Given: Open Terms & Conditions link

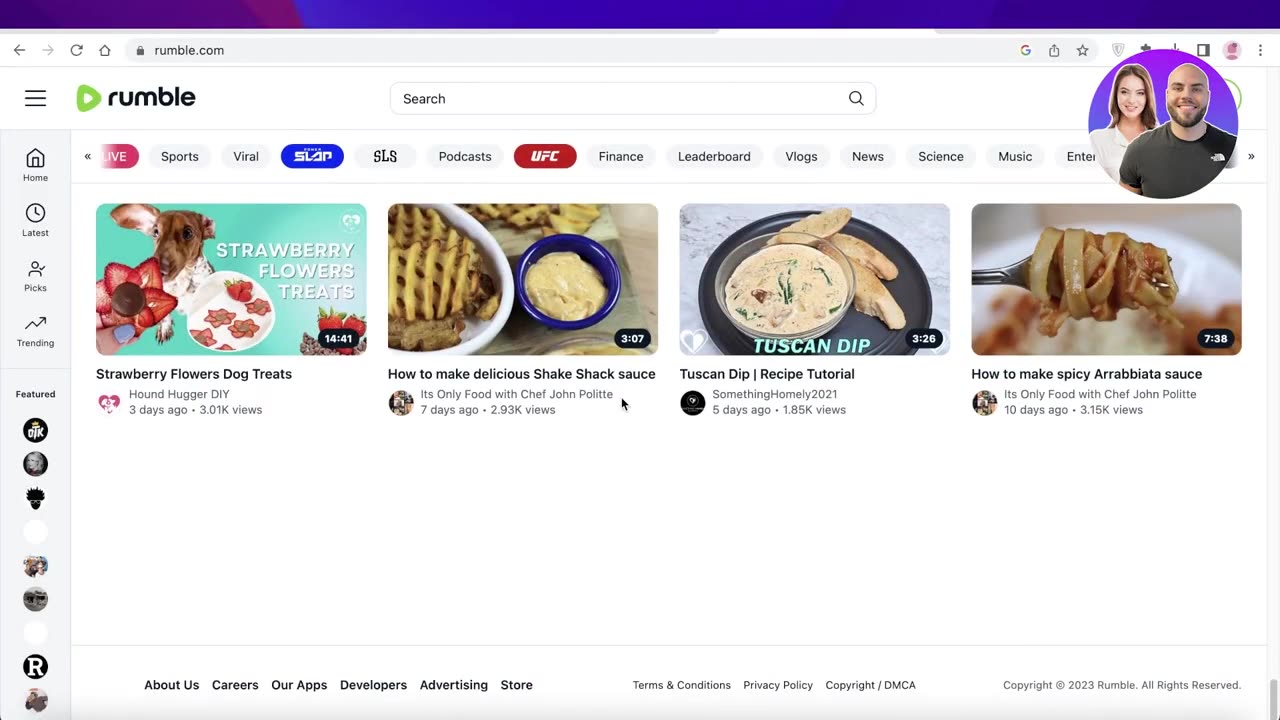Looking at the screenshot, I should click(682, 685).
